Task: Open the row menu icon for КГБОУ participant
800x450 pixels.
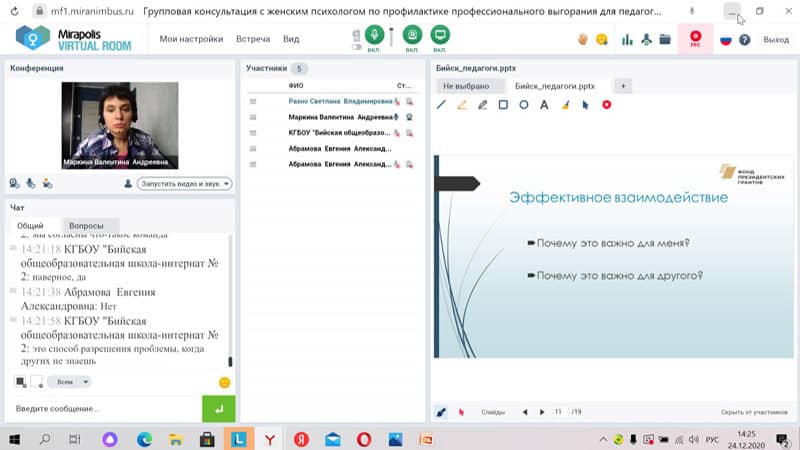Action: 253,133
